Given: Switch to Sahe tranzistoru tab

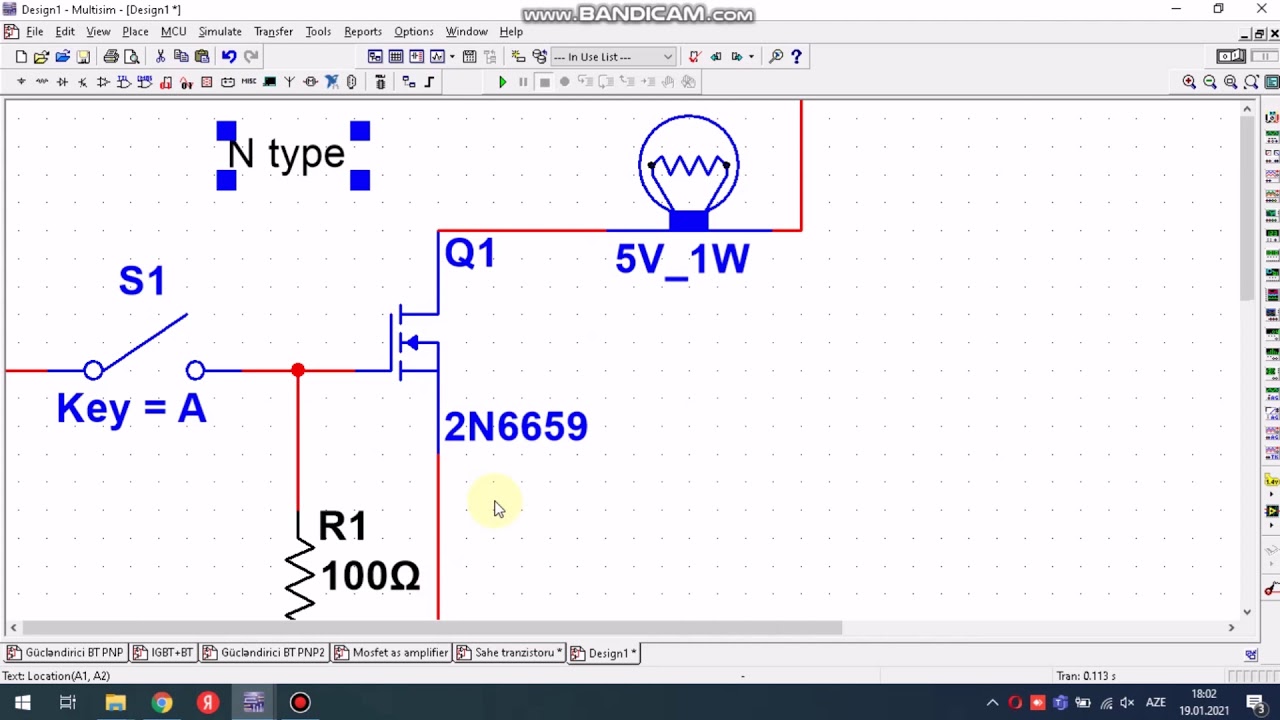Looking at the screenshot, I should click(x=509, y=653).
